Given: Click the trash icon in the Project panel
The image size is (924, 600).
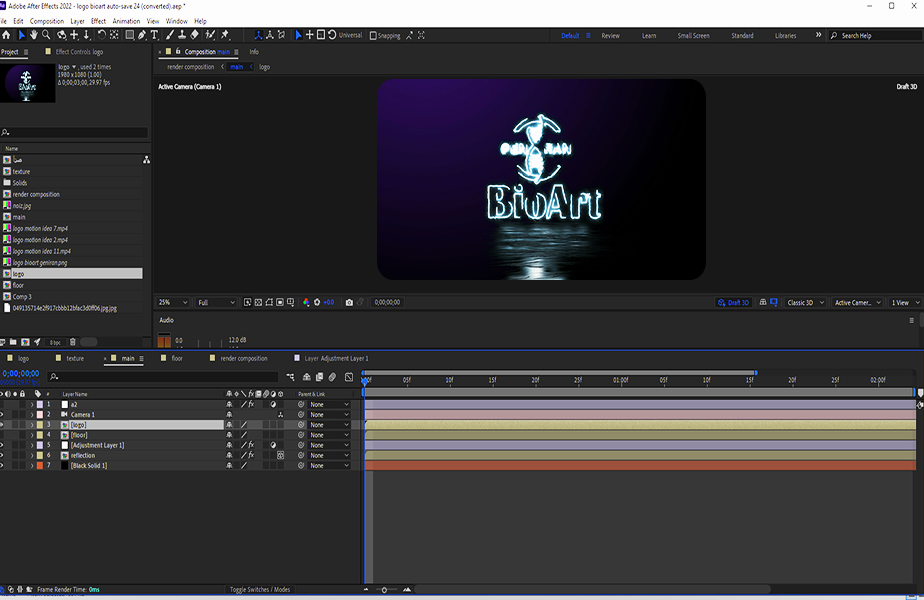Looking at the screenshot, I should [72, 342].
